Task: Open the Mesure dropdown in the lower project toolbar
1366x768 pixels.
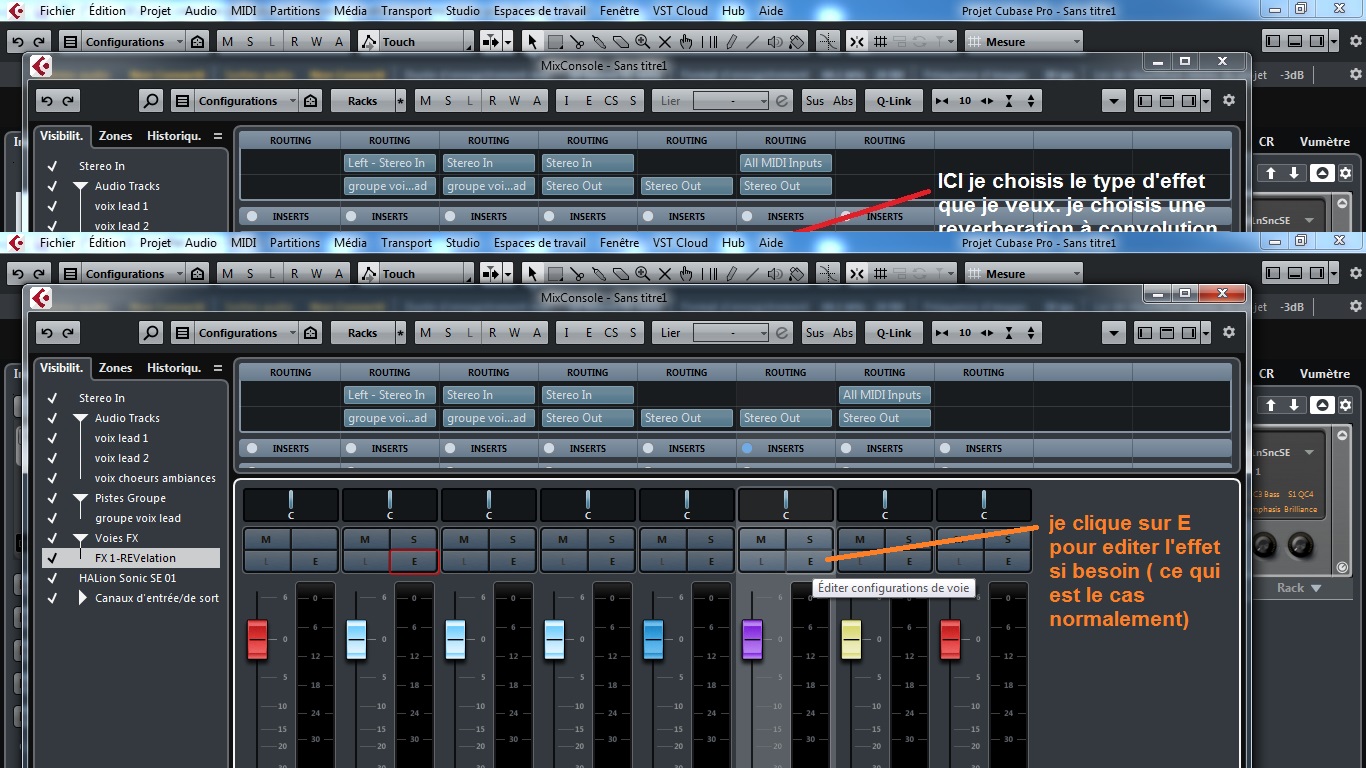Action: coord(1024,274)
